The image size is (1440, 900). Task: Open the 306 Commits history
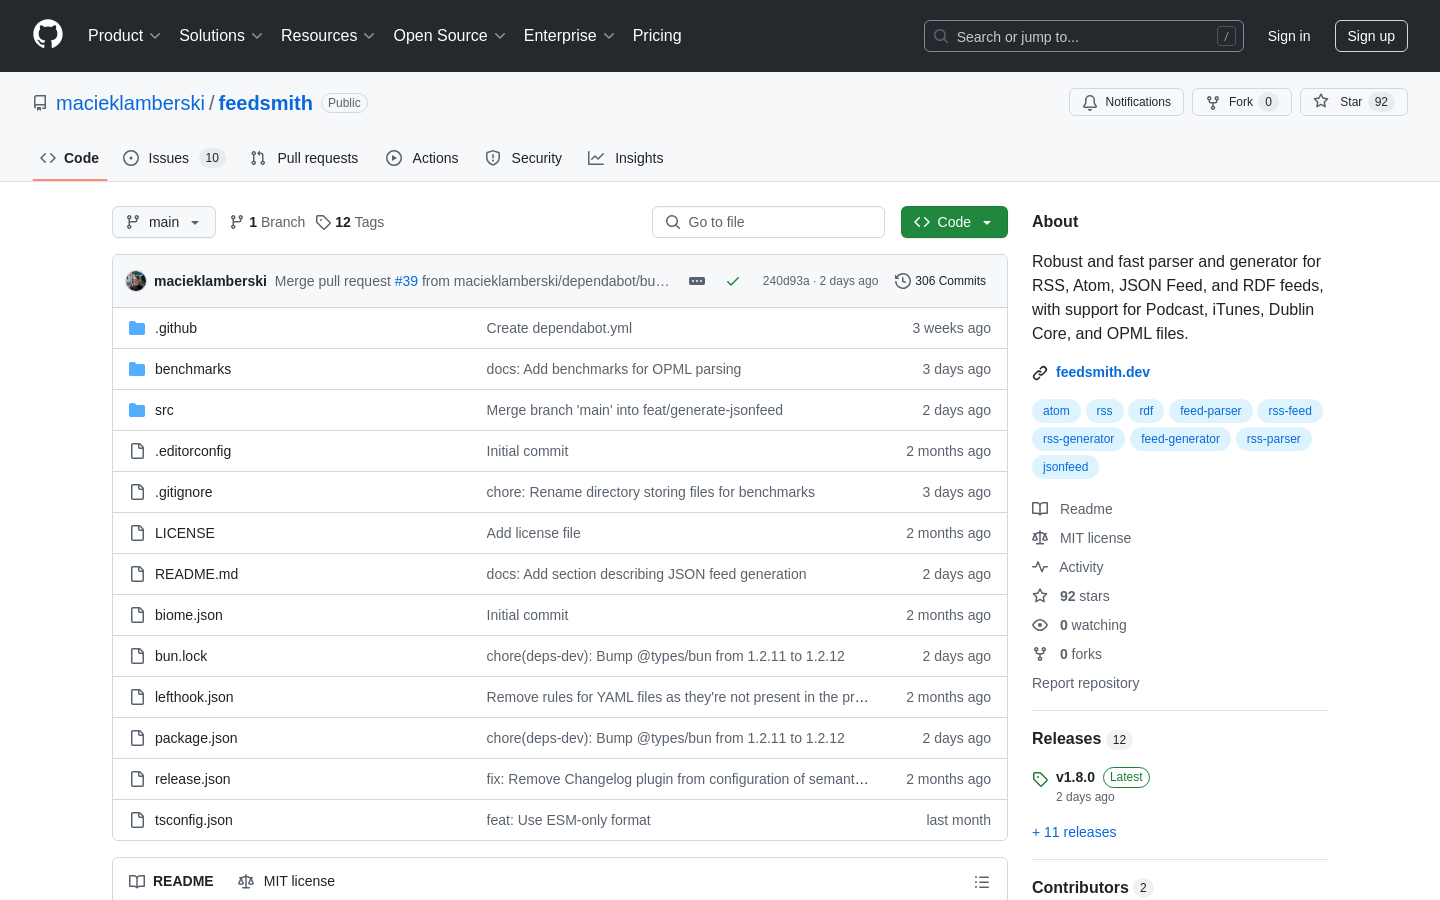pos(941,281)
